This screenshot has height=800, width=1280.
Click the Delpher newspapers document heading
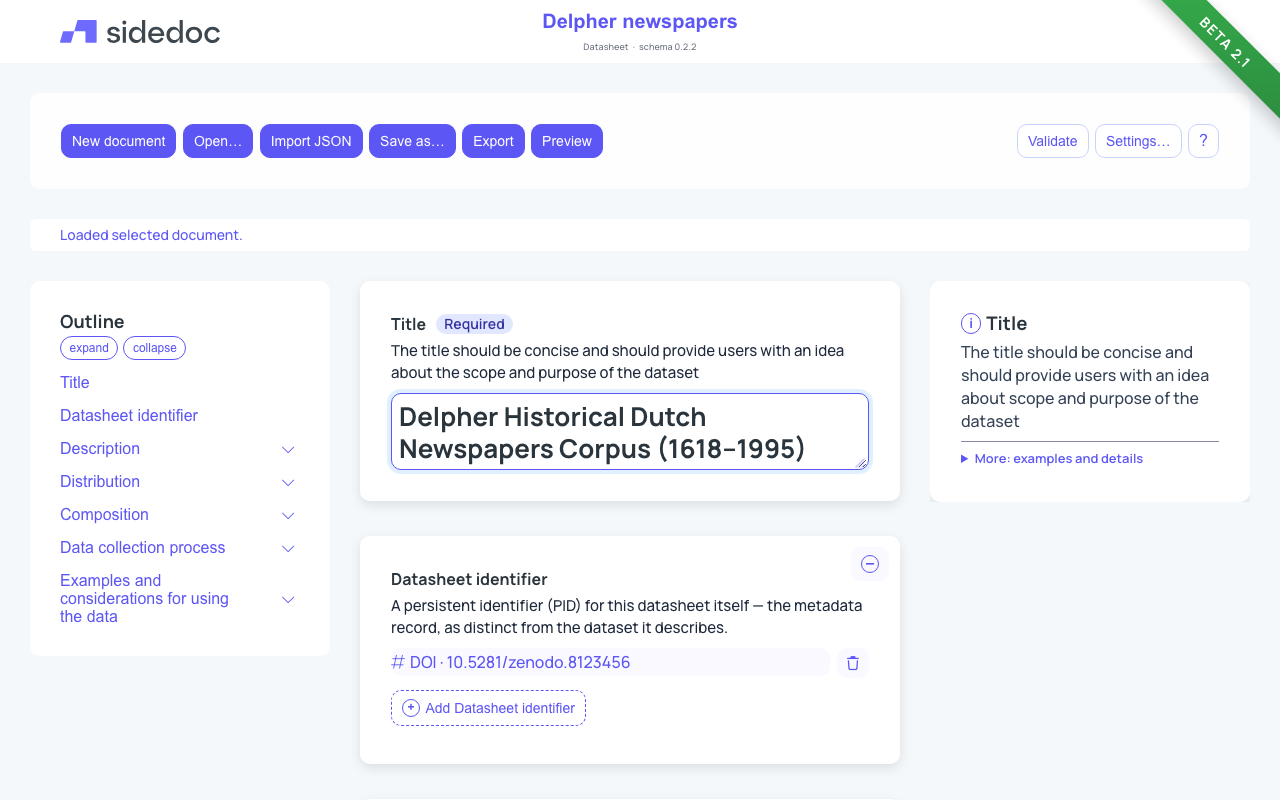point(640,21)
